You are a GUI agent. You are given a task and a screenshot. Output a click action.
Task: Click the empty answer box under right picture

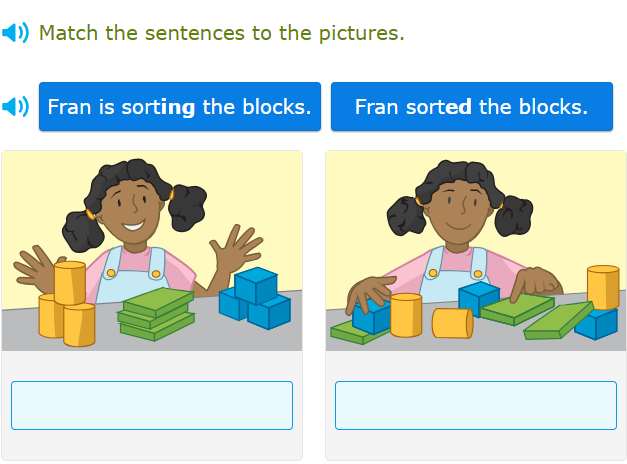476,405
